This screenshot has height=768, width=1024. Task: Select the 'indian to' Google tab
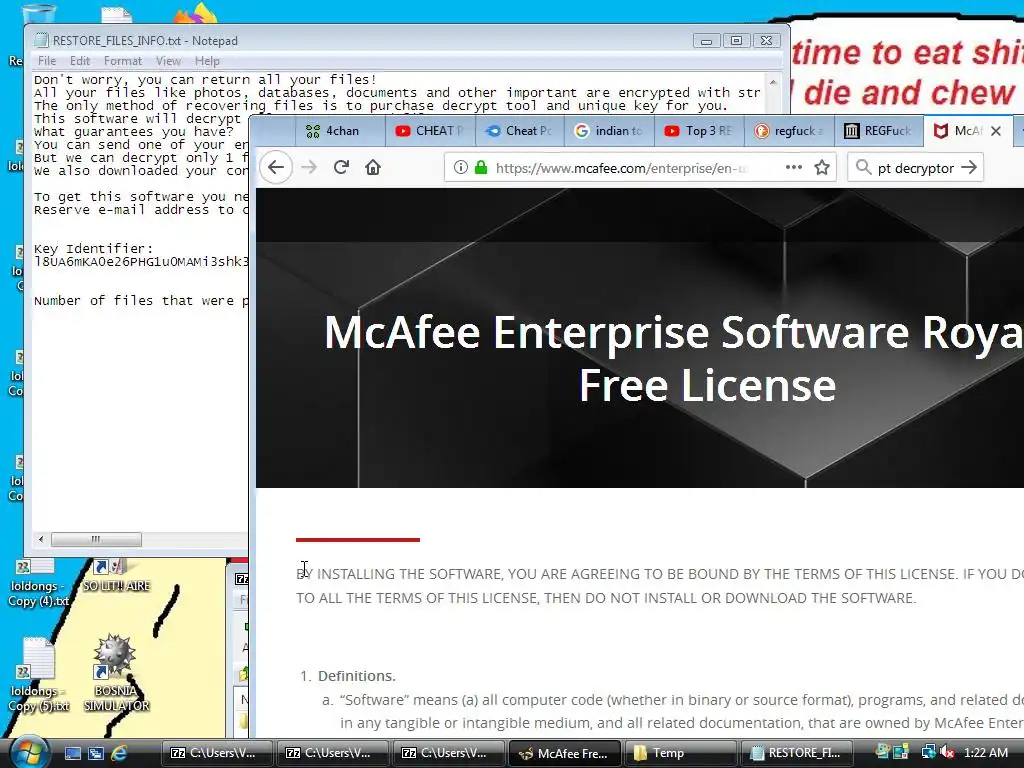tap(609, 131)
